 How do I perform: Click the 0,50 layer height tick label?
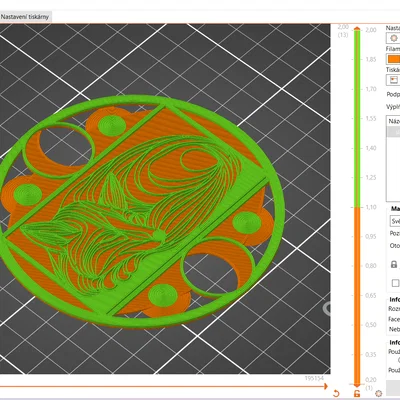pos(371,325)
